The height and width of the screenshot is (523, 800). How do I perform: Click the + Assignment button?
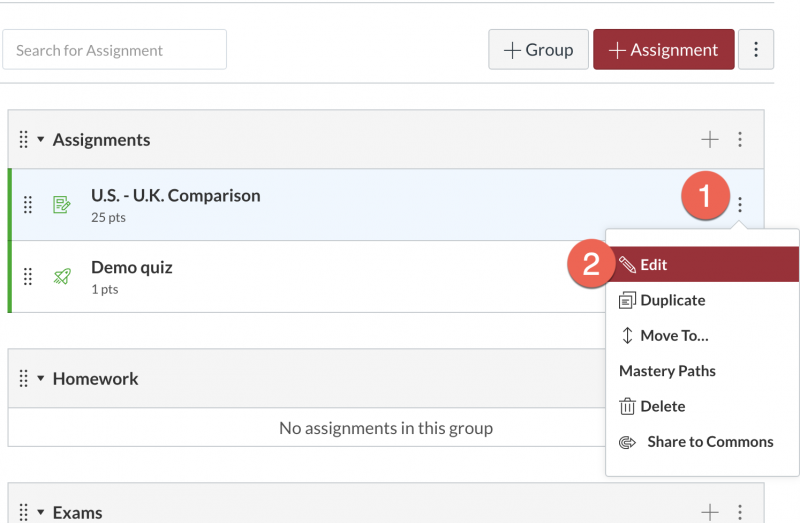[x=663, y=49]
